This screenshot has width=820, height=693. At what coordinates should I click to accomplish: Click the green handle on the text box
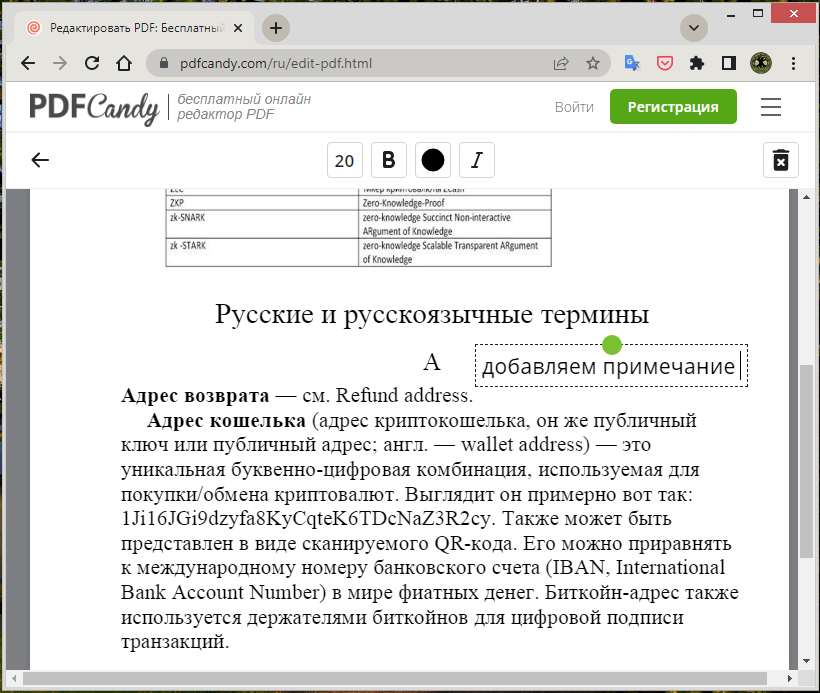coord(611,345)
